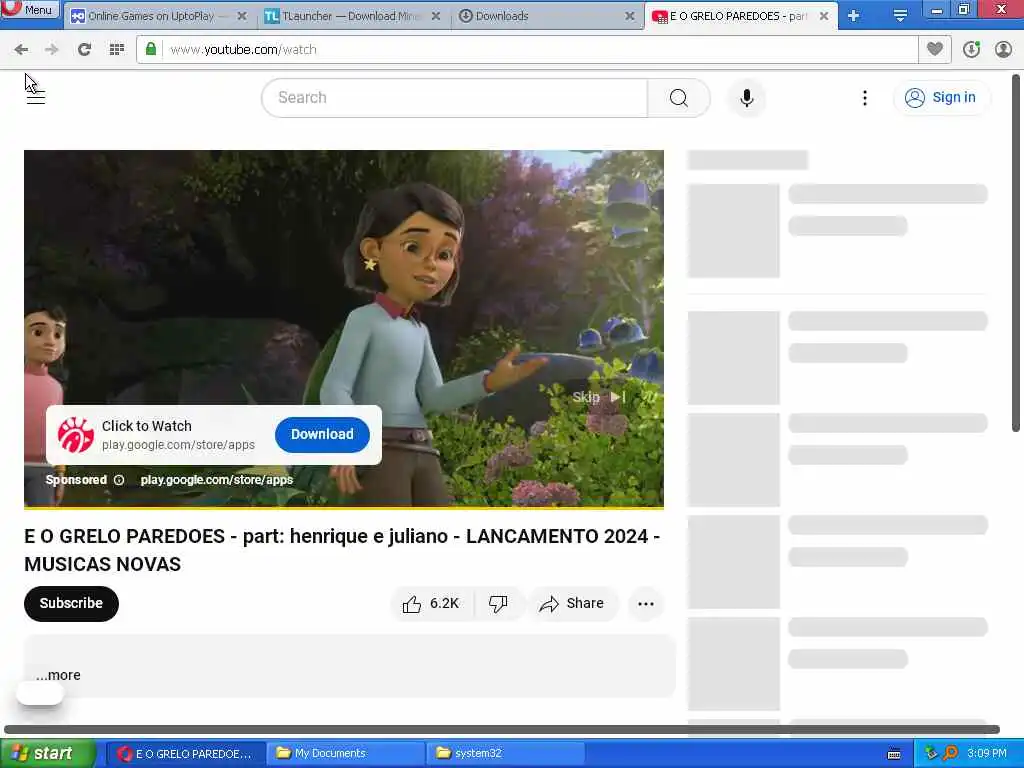The height and width of the screenshot is (768, 1024).
Task: Click the magnifier tray icon
Action: (x=950, y=754)
